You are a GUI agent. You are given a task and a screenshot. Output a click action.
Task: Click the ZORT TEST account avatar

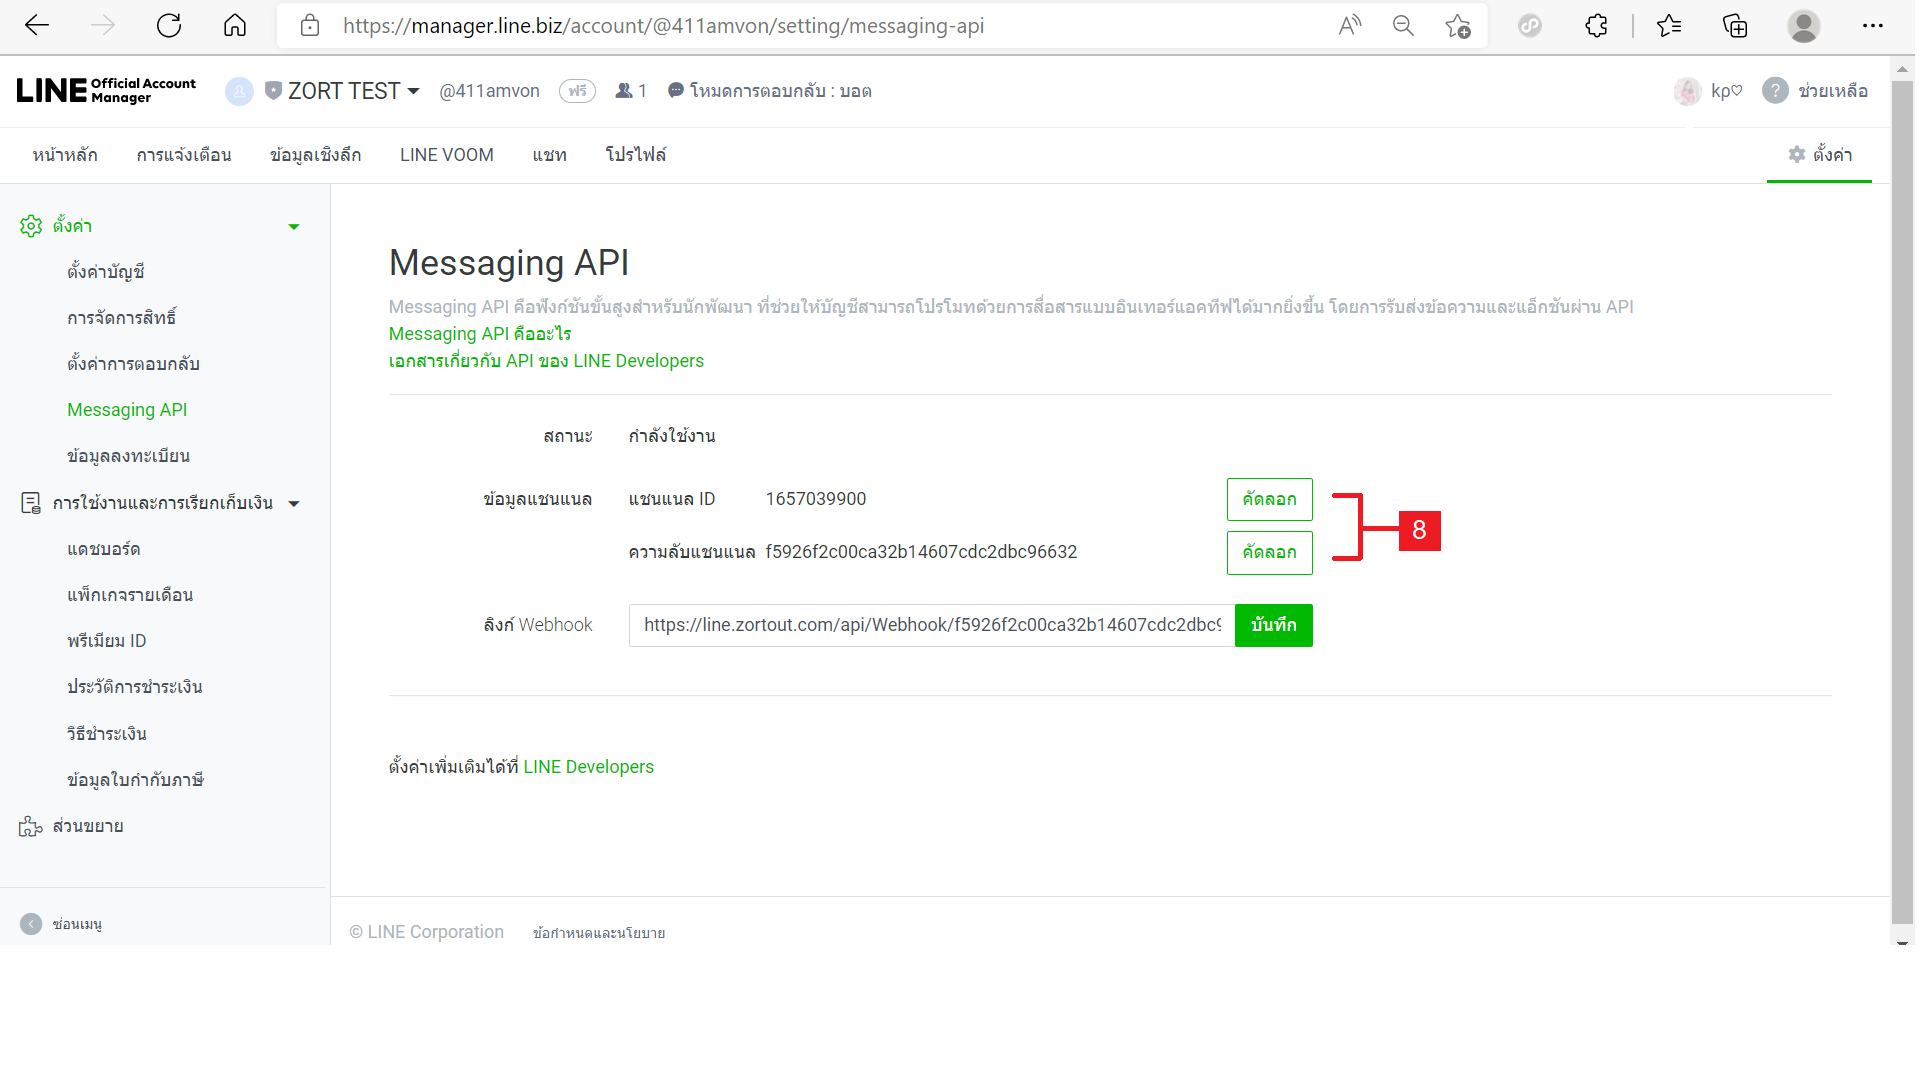click(x=239, y=91)
